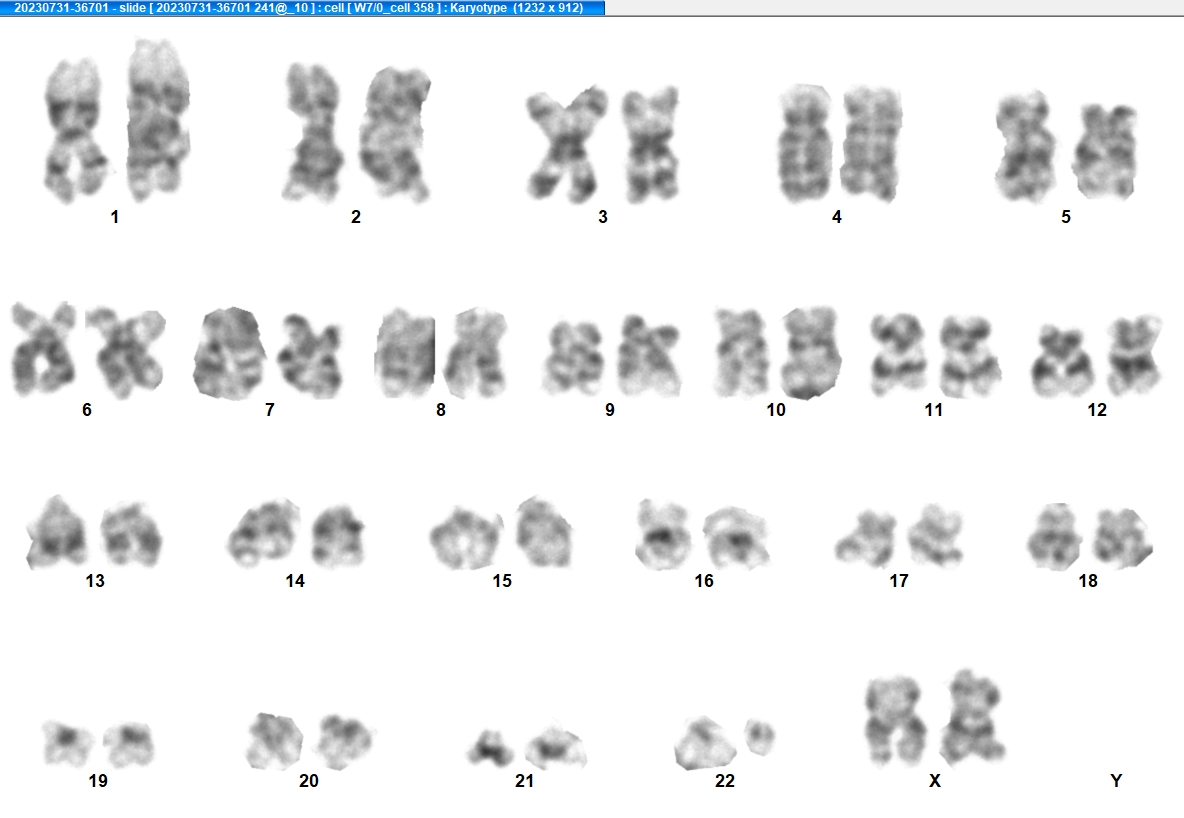Pick the left homolog of chromosome 6

coord(43,350)
